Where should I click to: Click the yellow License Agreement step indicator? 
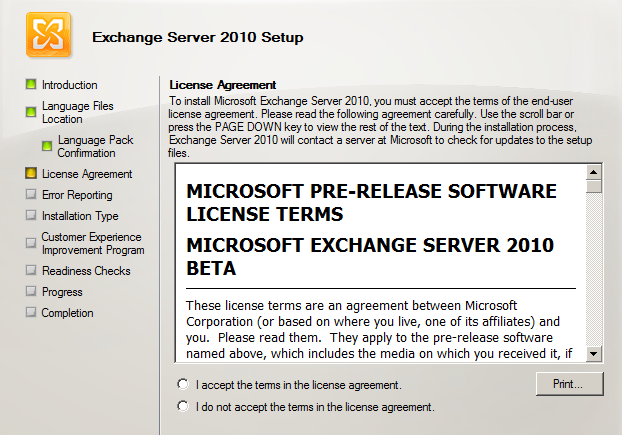click(x=31, y=174)
